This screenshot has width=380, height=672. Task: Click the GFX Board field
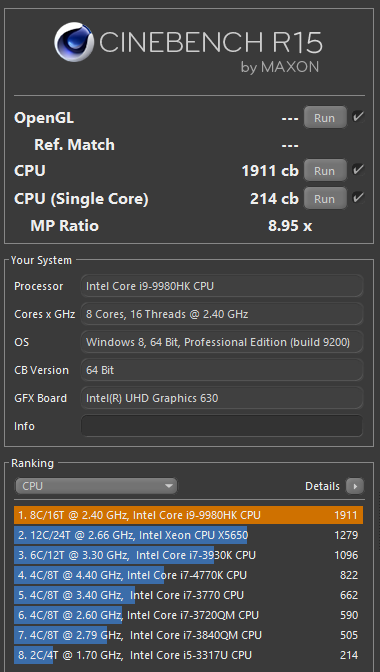[x=222, y=398]
